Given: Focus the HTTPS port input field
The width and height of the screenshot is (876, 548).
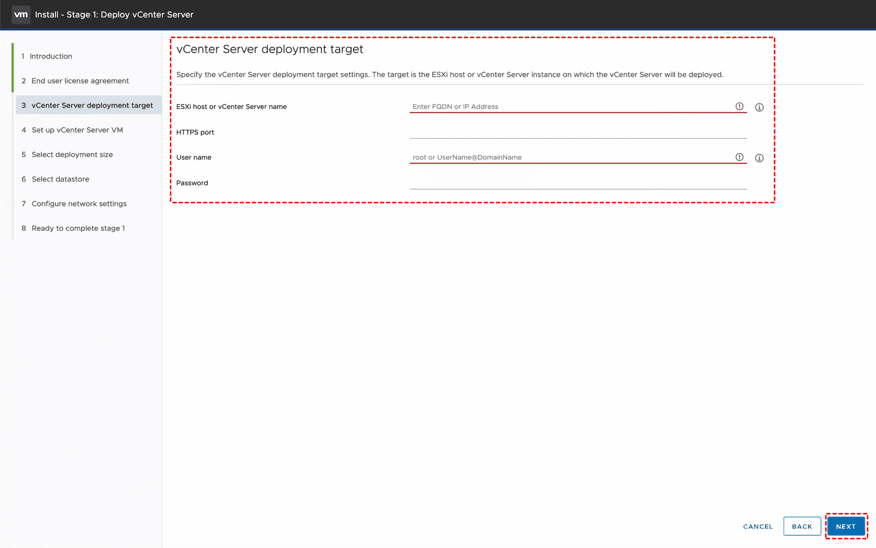Looking at the screenshot, I should (x=578, y=132).
